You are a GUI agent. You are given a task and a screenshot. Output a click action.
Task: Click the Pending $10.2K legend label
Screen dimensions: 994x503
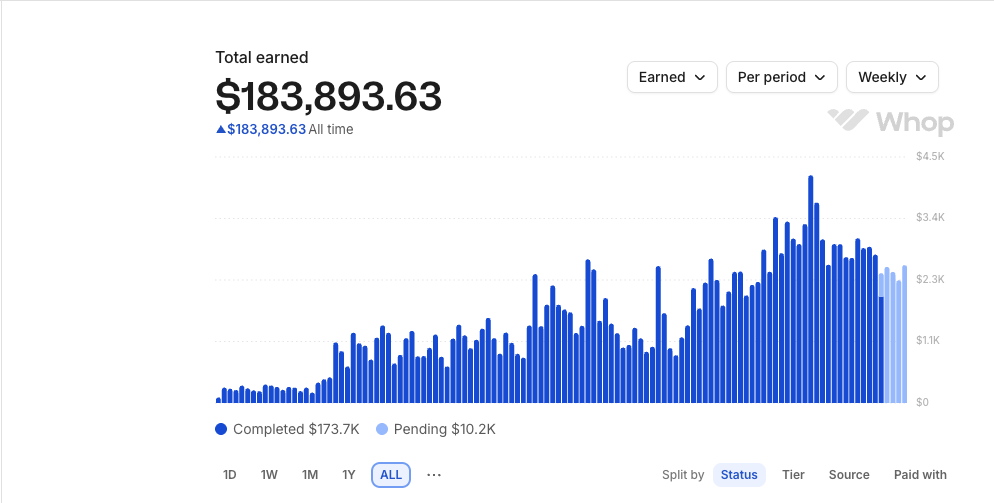point(444,429)
